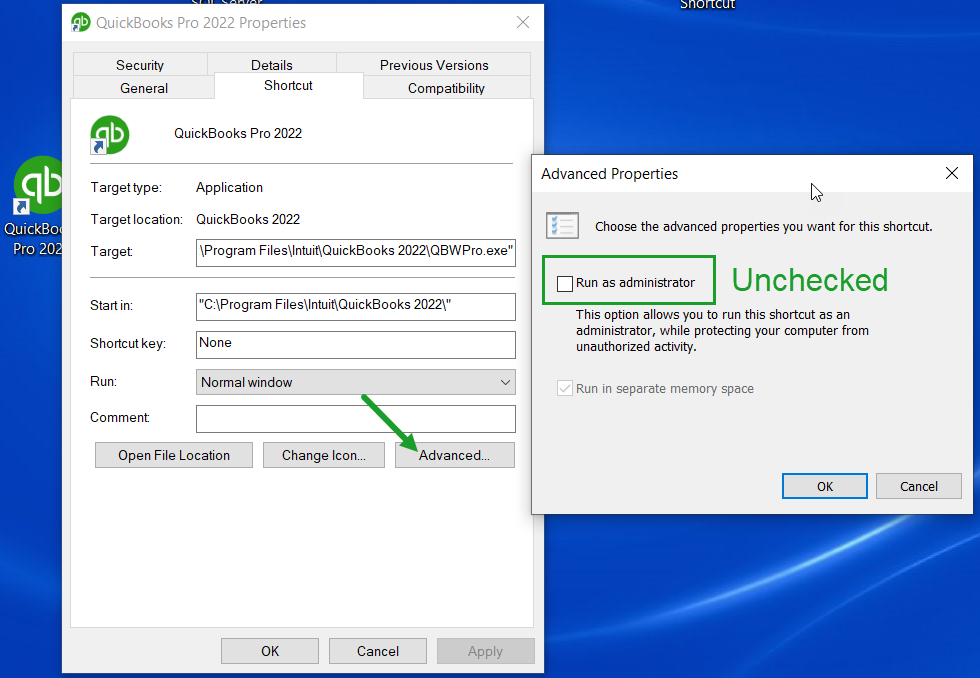Open the Advanced shortcut settings
The height and width of the screenshot is (678, 980).
[x=454, y=455]
